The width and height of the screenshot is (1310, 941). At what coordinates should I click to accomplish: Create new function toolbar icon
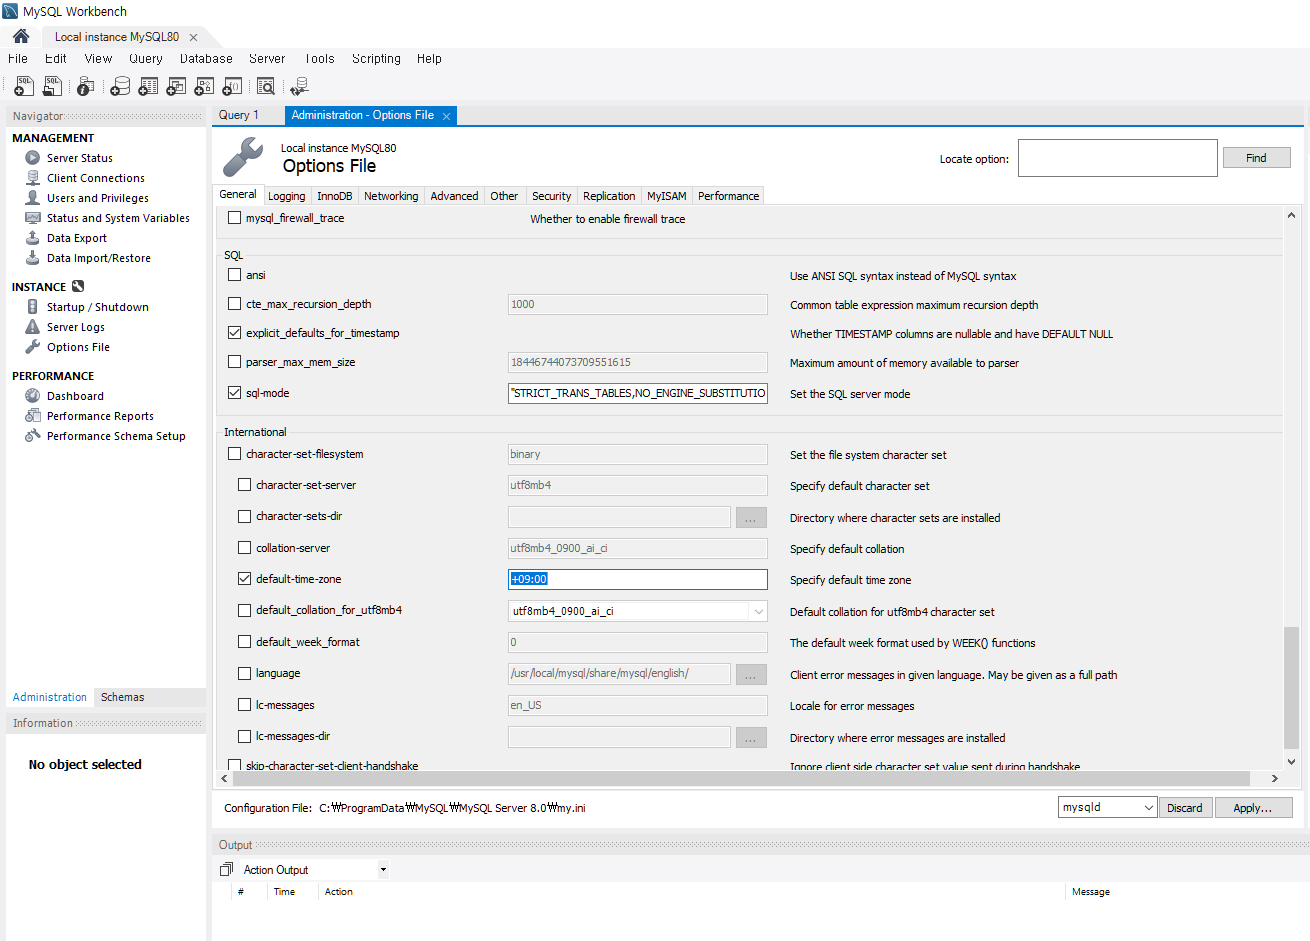click(x=232, y=87)
